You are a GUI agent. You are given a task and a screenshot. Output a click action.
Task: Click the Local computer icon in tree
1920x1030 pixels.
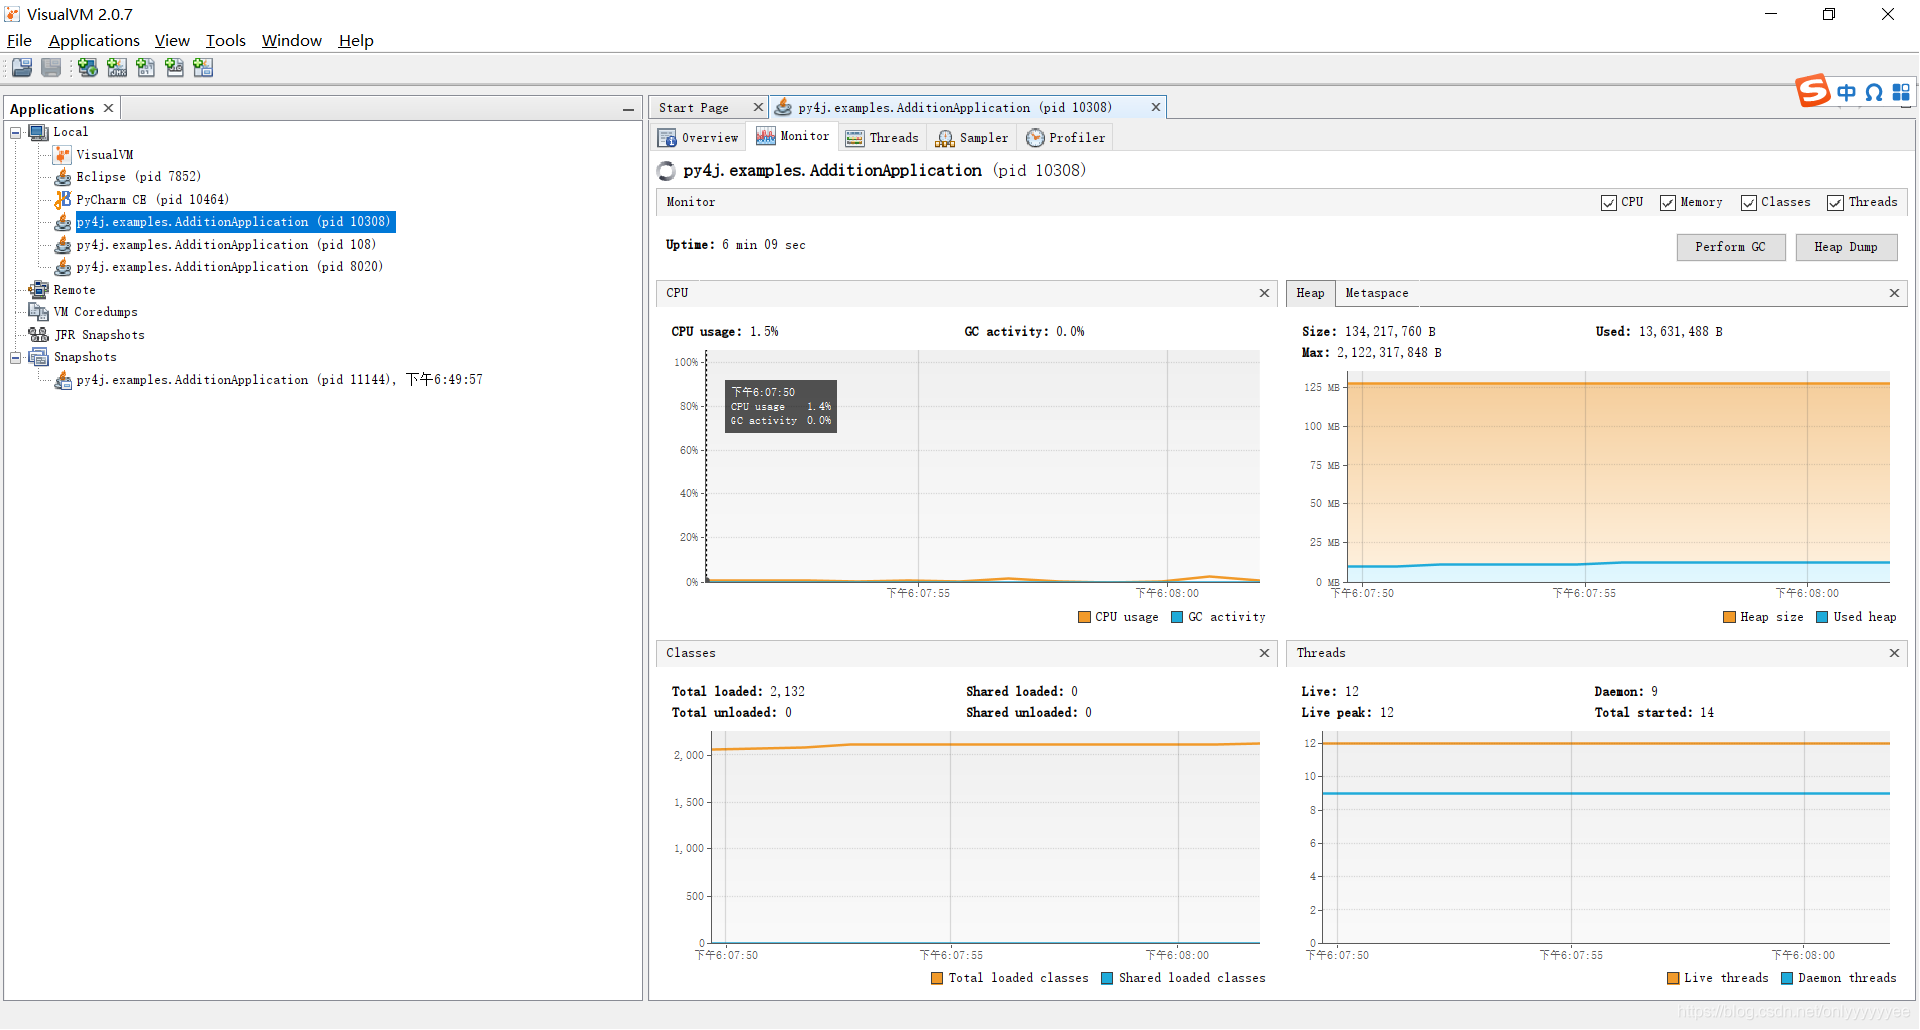click(x=39, y=132)
